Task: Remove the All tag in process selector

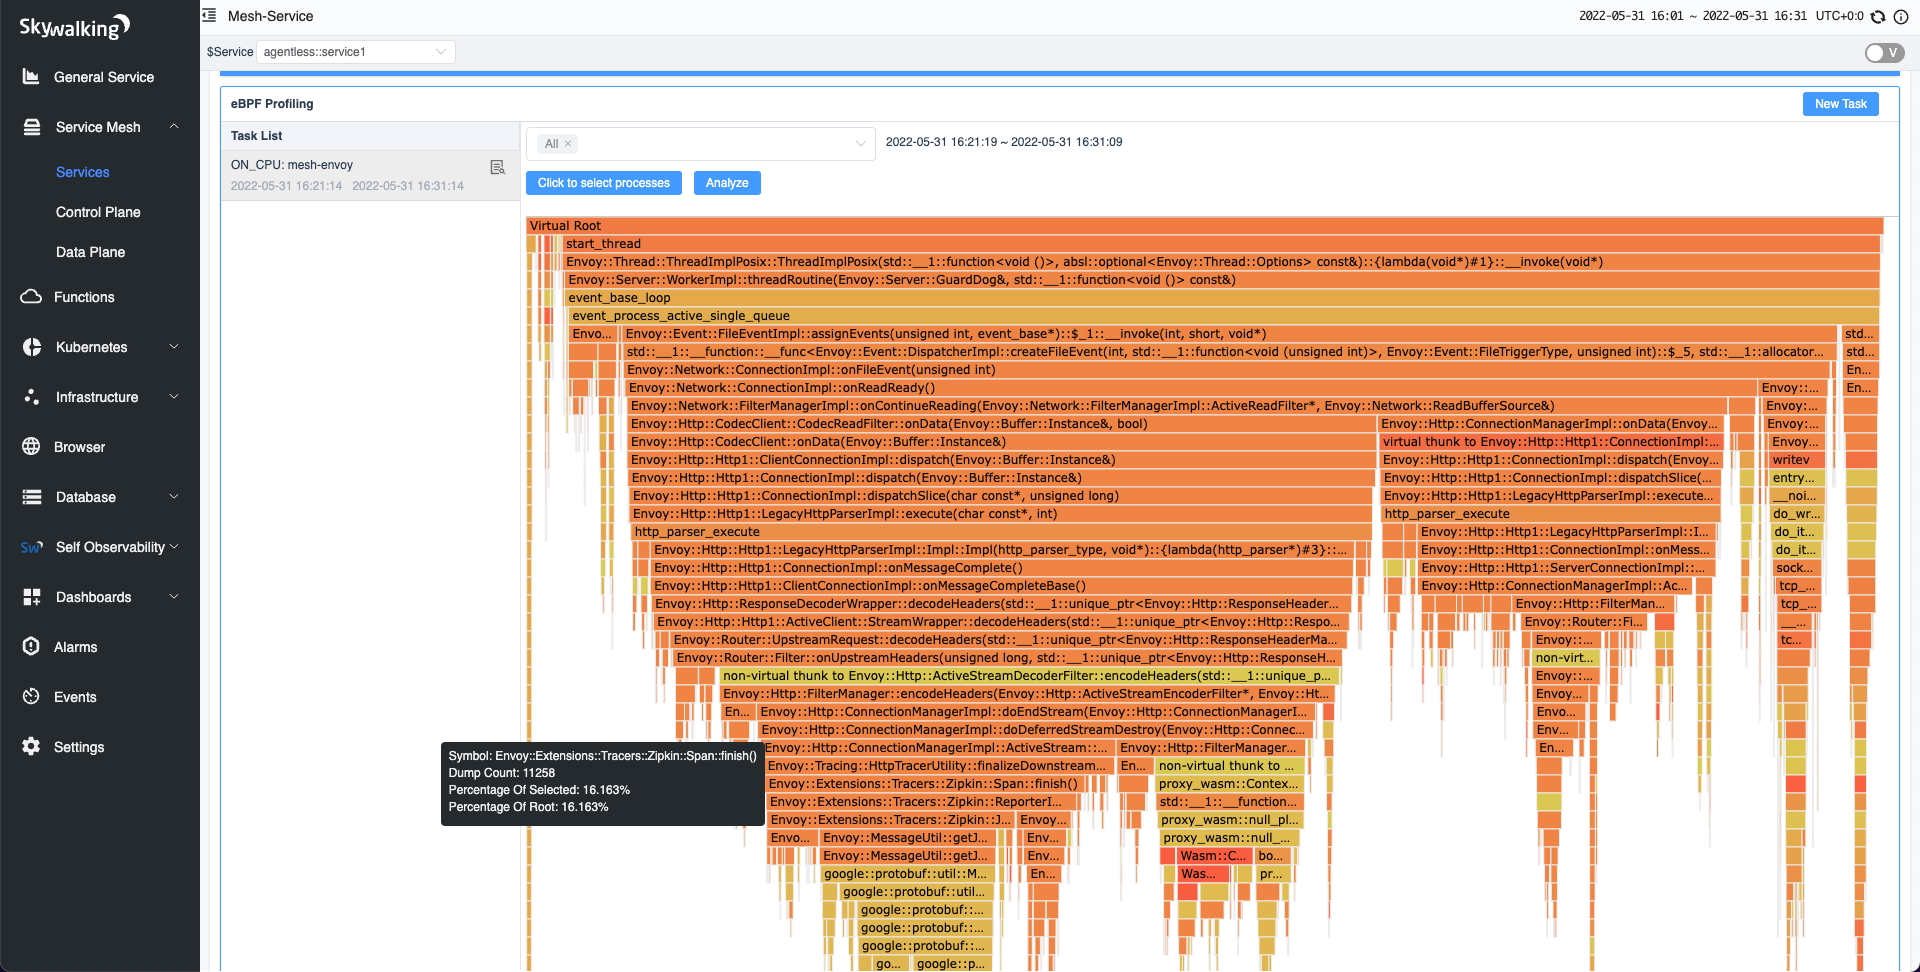Action: (x=568, y=144)
